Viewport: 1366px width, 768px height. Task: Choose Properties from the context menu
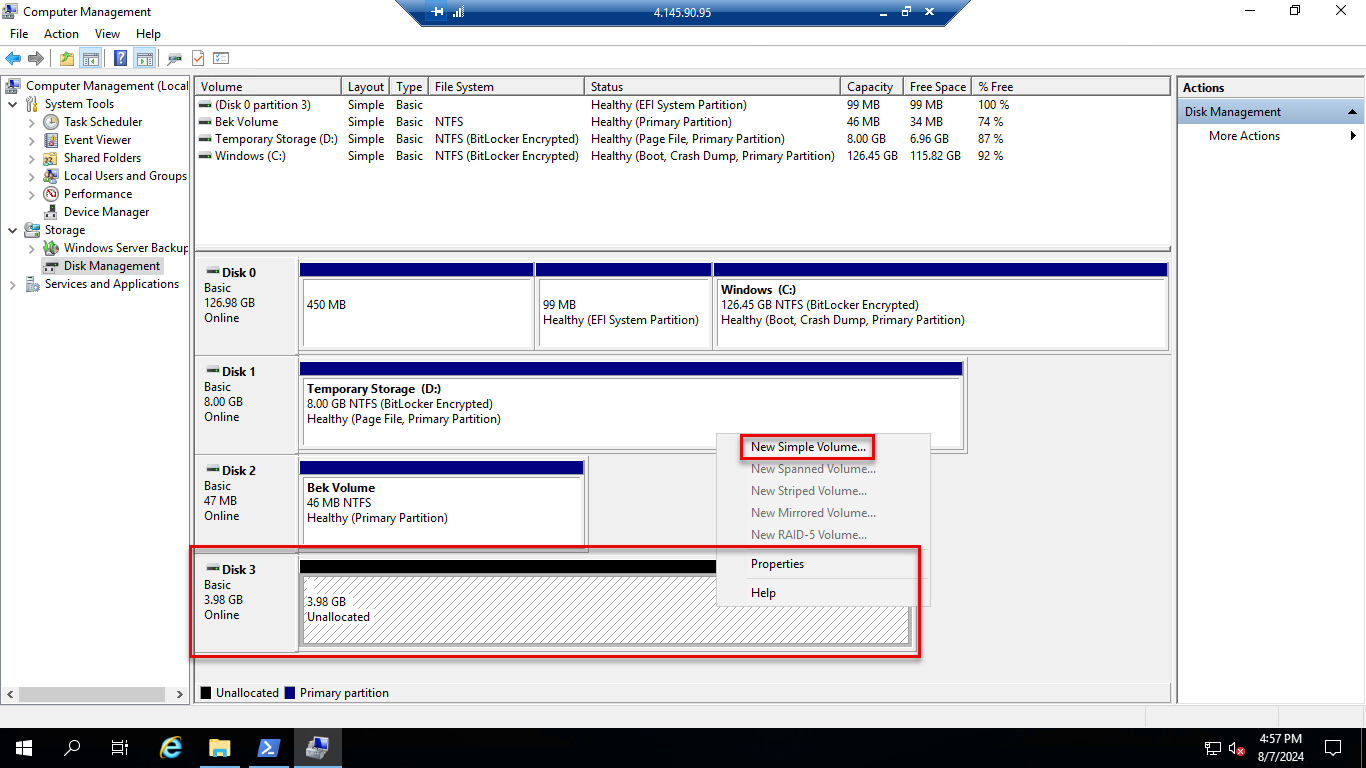click(777, 564)
